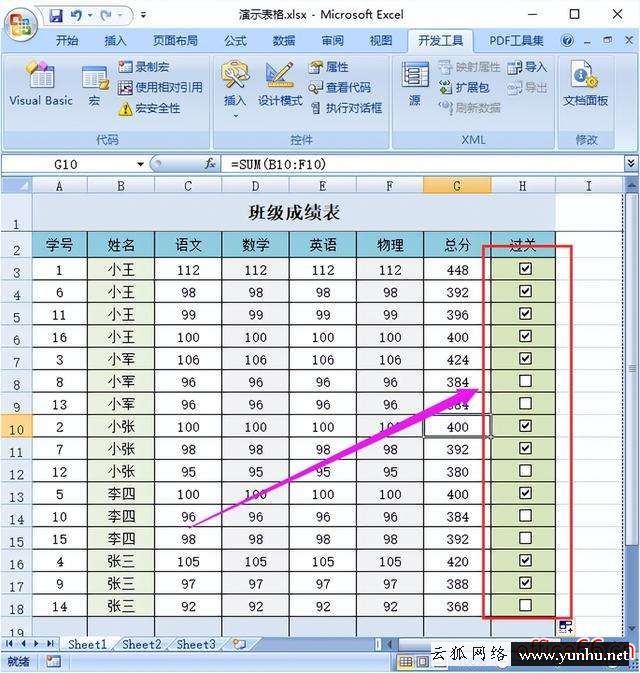The height and width of the screenshot is (673, 640).
Task: Open the Document Panel (文档面板)
Action: (585, 84)
